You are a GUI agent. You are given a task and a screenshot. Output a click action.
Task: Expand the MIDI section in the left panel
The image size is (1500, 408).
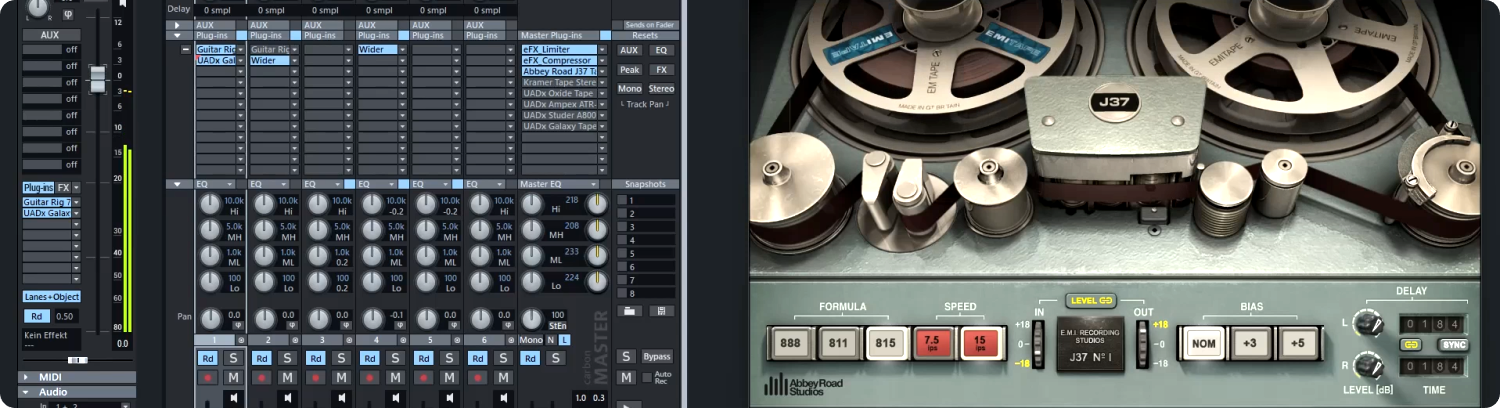click(x=25, y=377)
